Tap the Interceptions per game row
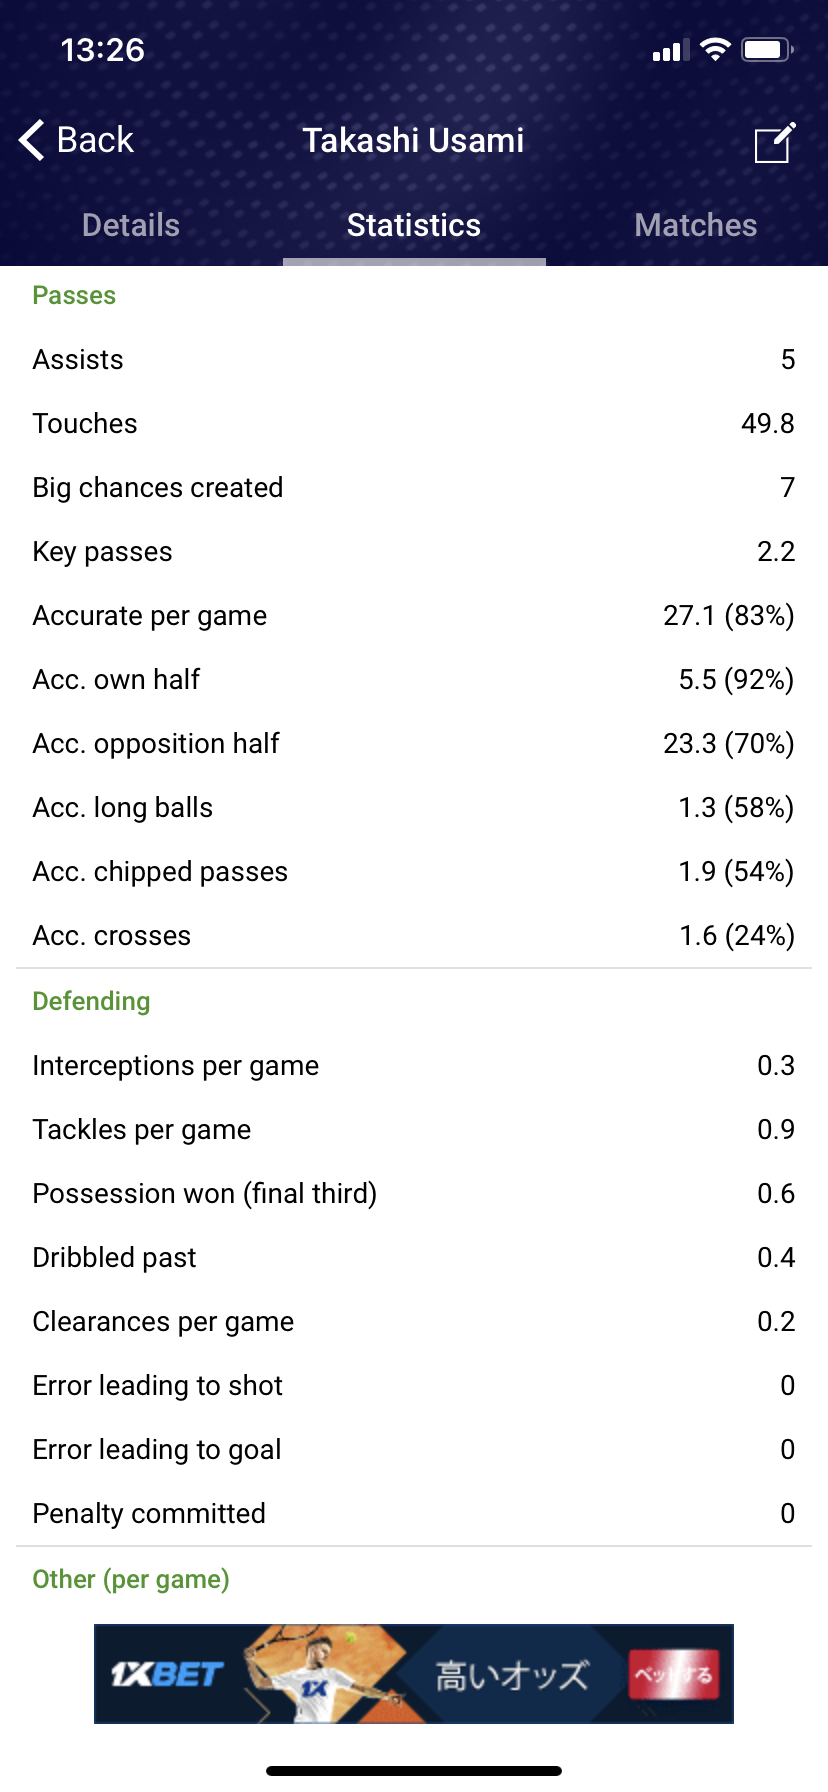 (x=414, y=1066)
